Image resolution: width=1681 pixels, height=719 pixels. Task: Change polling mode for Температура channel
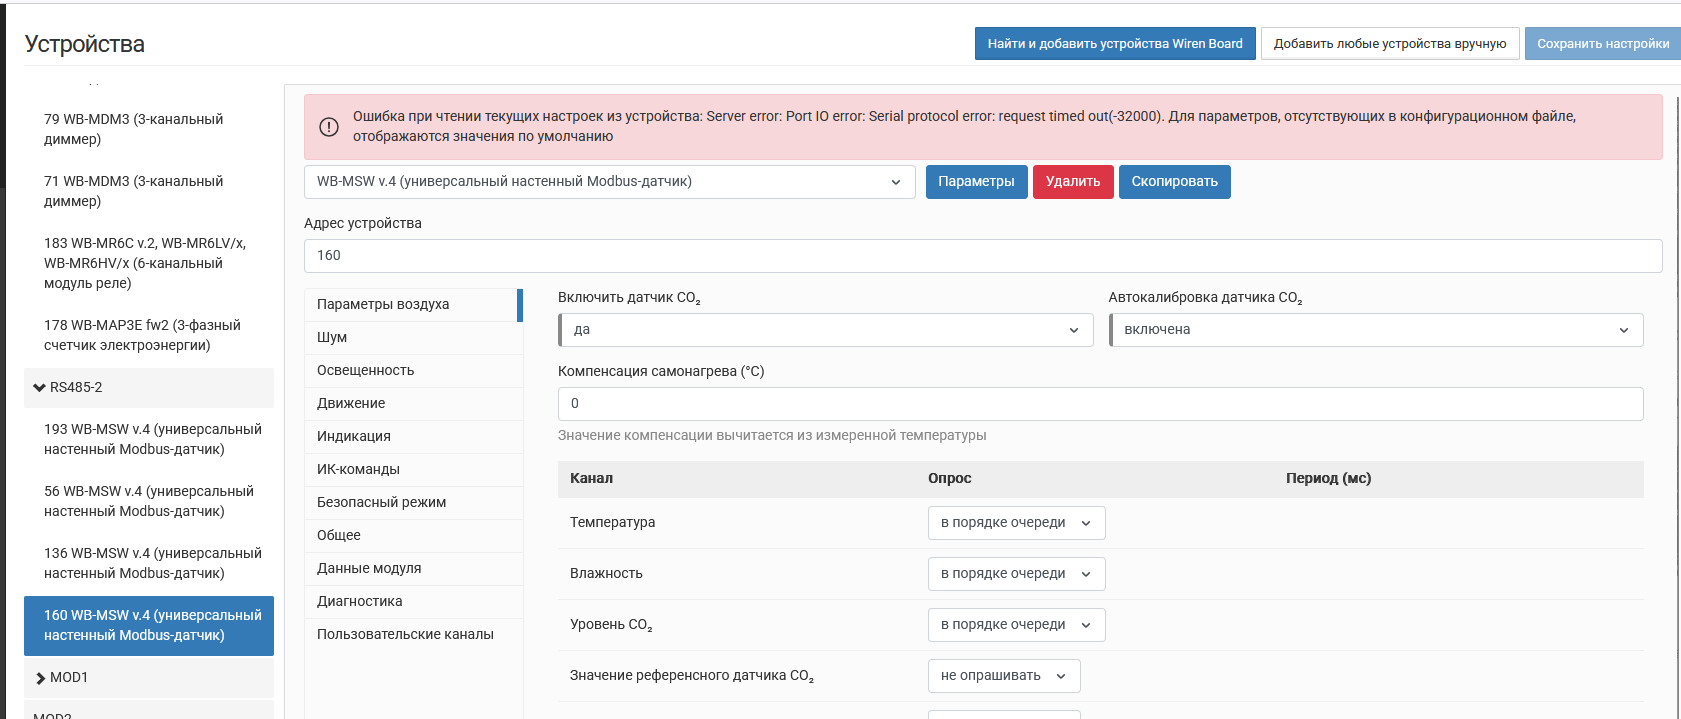[1015, 523]
